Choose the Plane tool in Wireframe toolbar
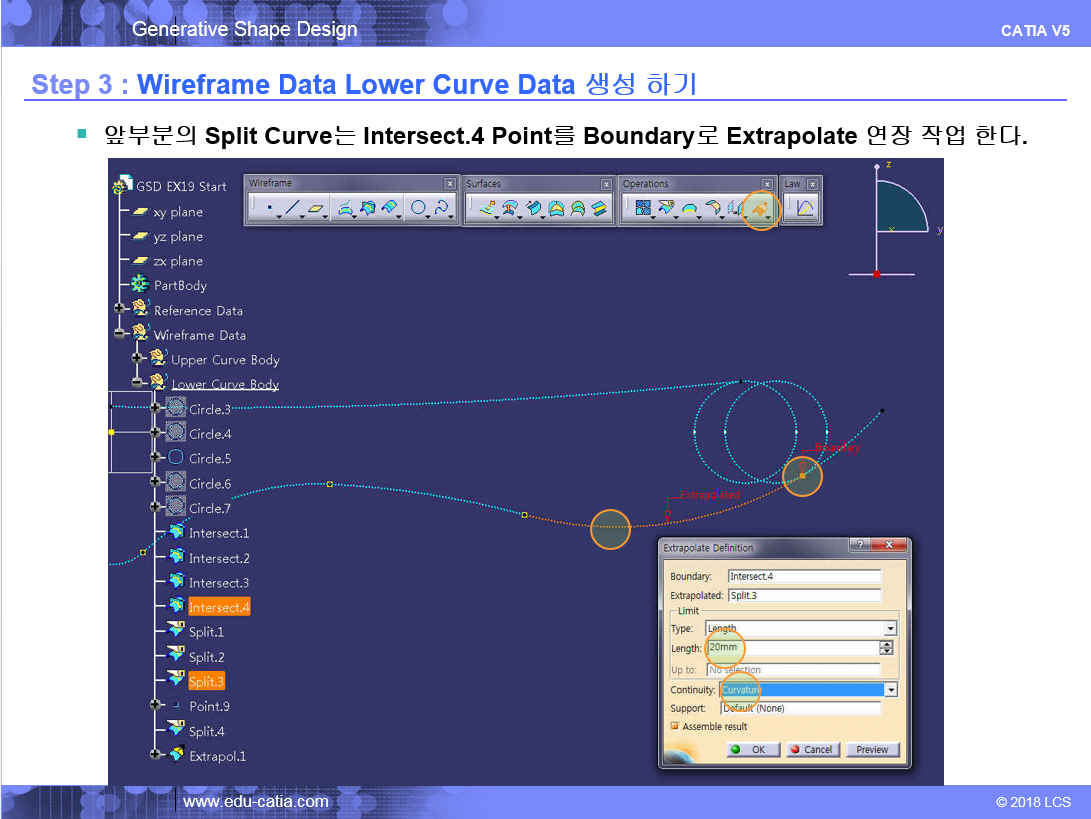Screen dimensions: 1091x819 [x=316, y=209]
